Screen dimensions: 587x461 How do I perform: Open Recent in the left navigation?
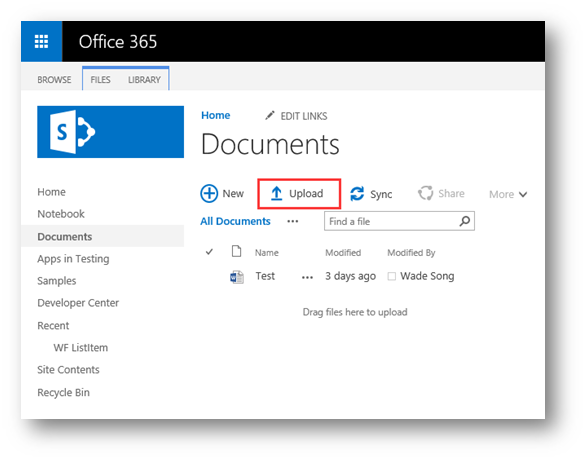pos(53,325)
